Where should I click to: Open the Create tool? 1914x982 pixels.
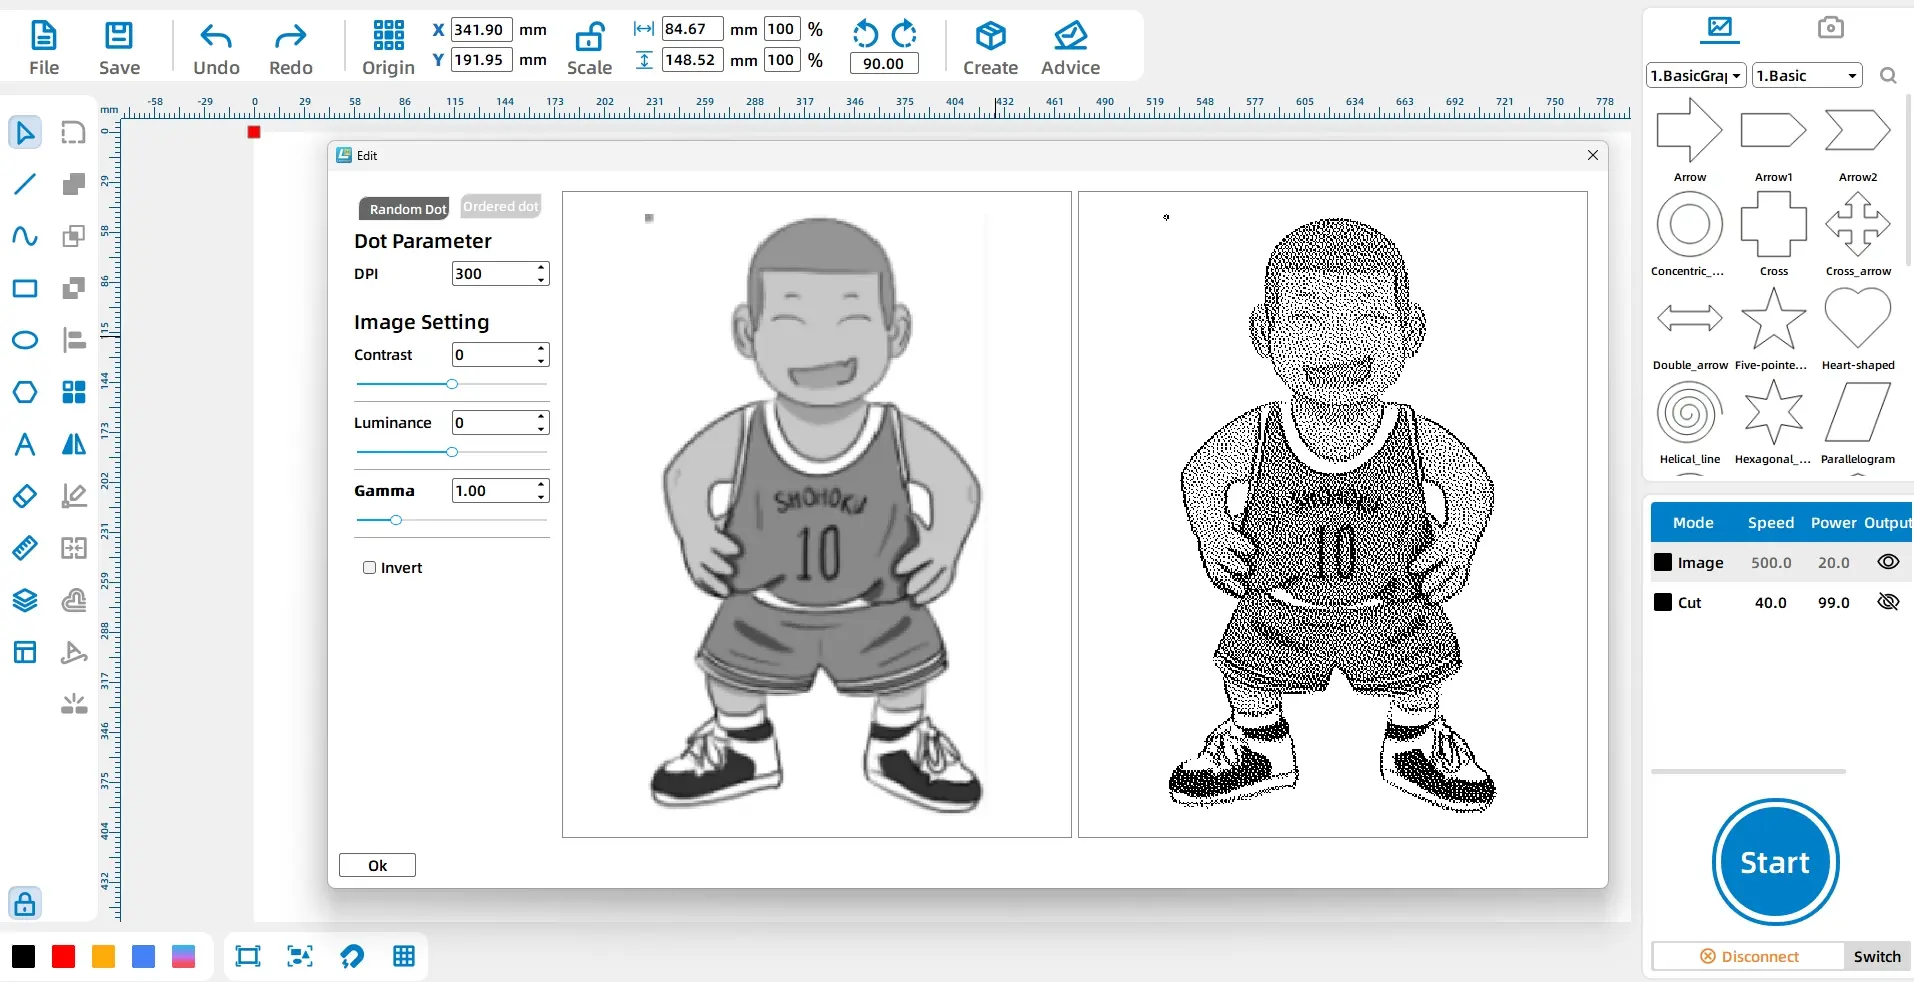tap(990, 48)
